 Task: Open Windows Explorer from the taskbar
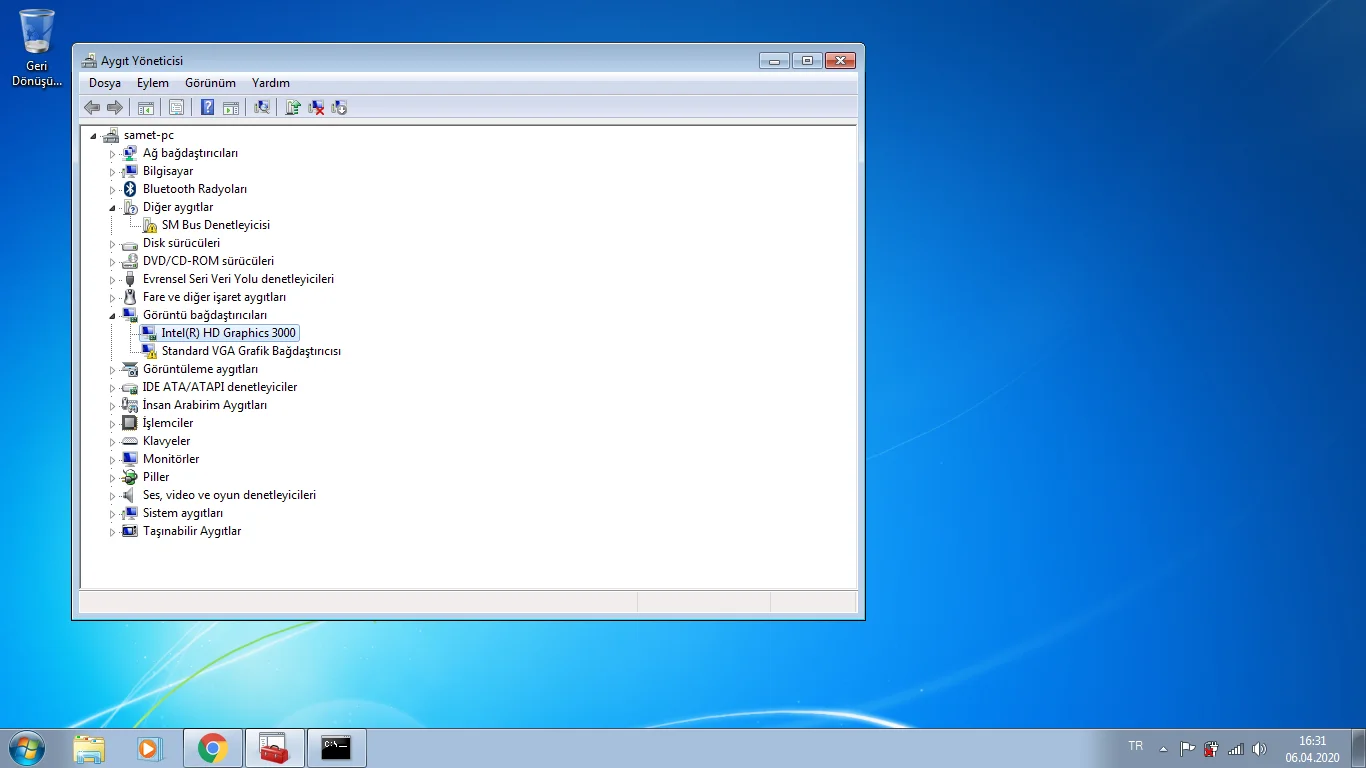tap(89, 748)
